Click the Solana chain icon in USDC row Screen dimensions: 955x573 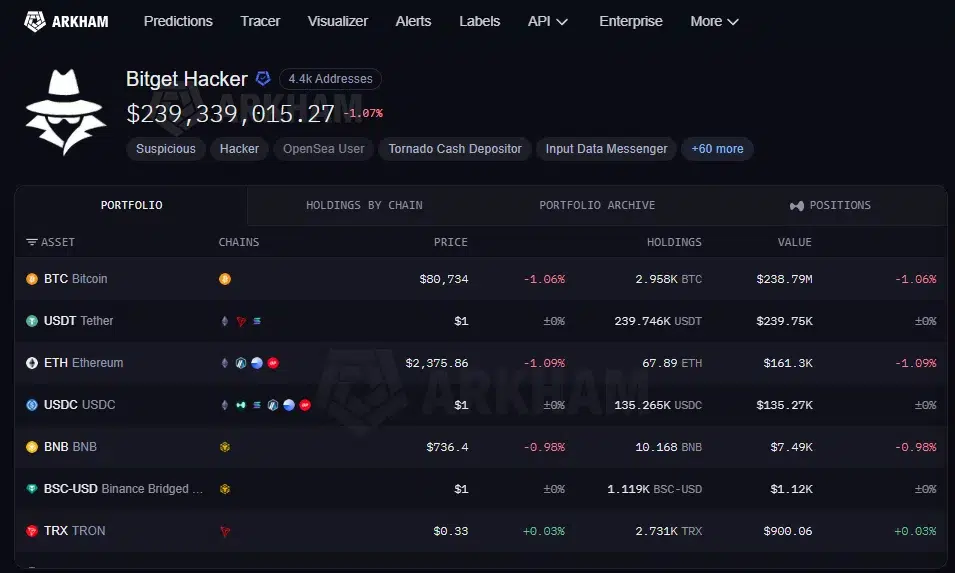pos(257,405)
